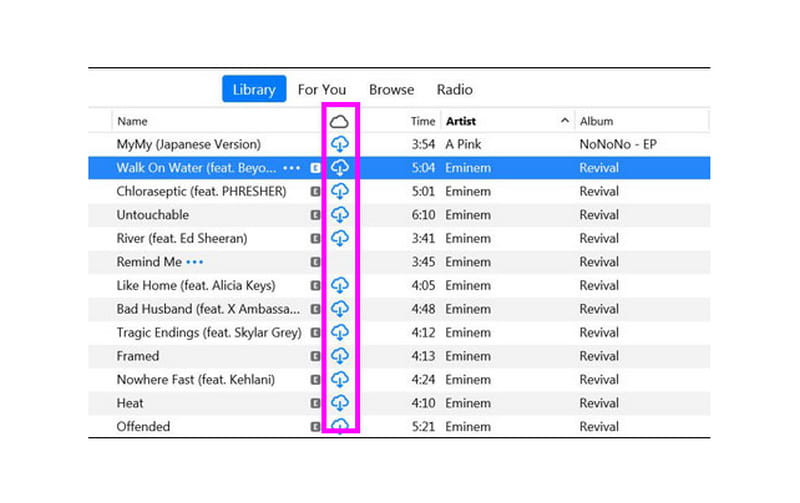Select the Walk On Water song title
Viewport: 800px width, 503px height.
(196, 168)
